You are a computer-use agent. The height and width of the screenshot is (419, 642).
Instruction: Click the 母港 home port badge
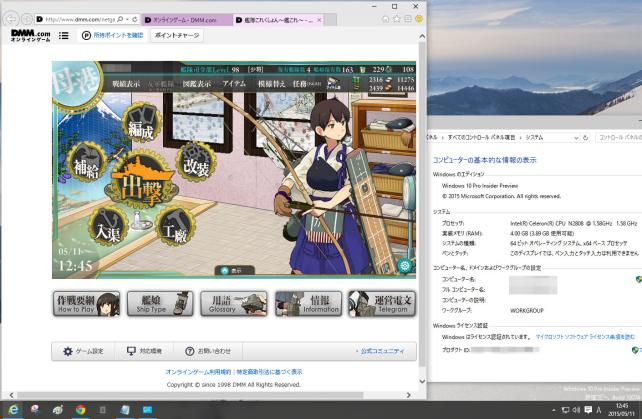(x=76, y=85)
